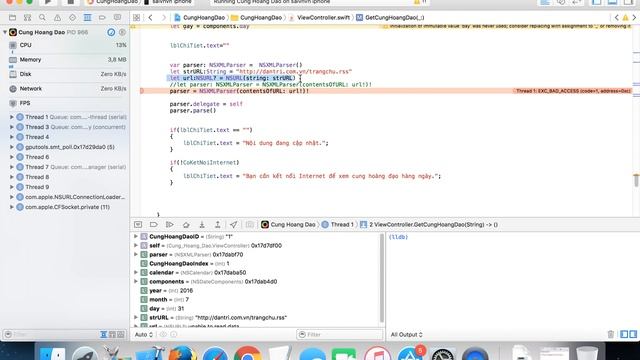
Task: Click the lldb console prompt
Action: 398,237
